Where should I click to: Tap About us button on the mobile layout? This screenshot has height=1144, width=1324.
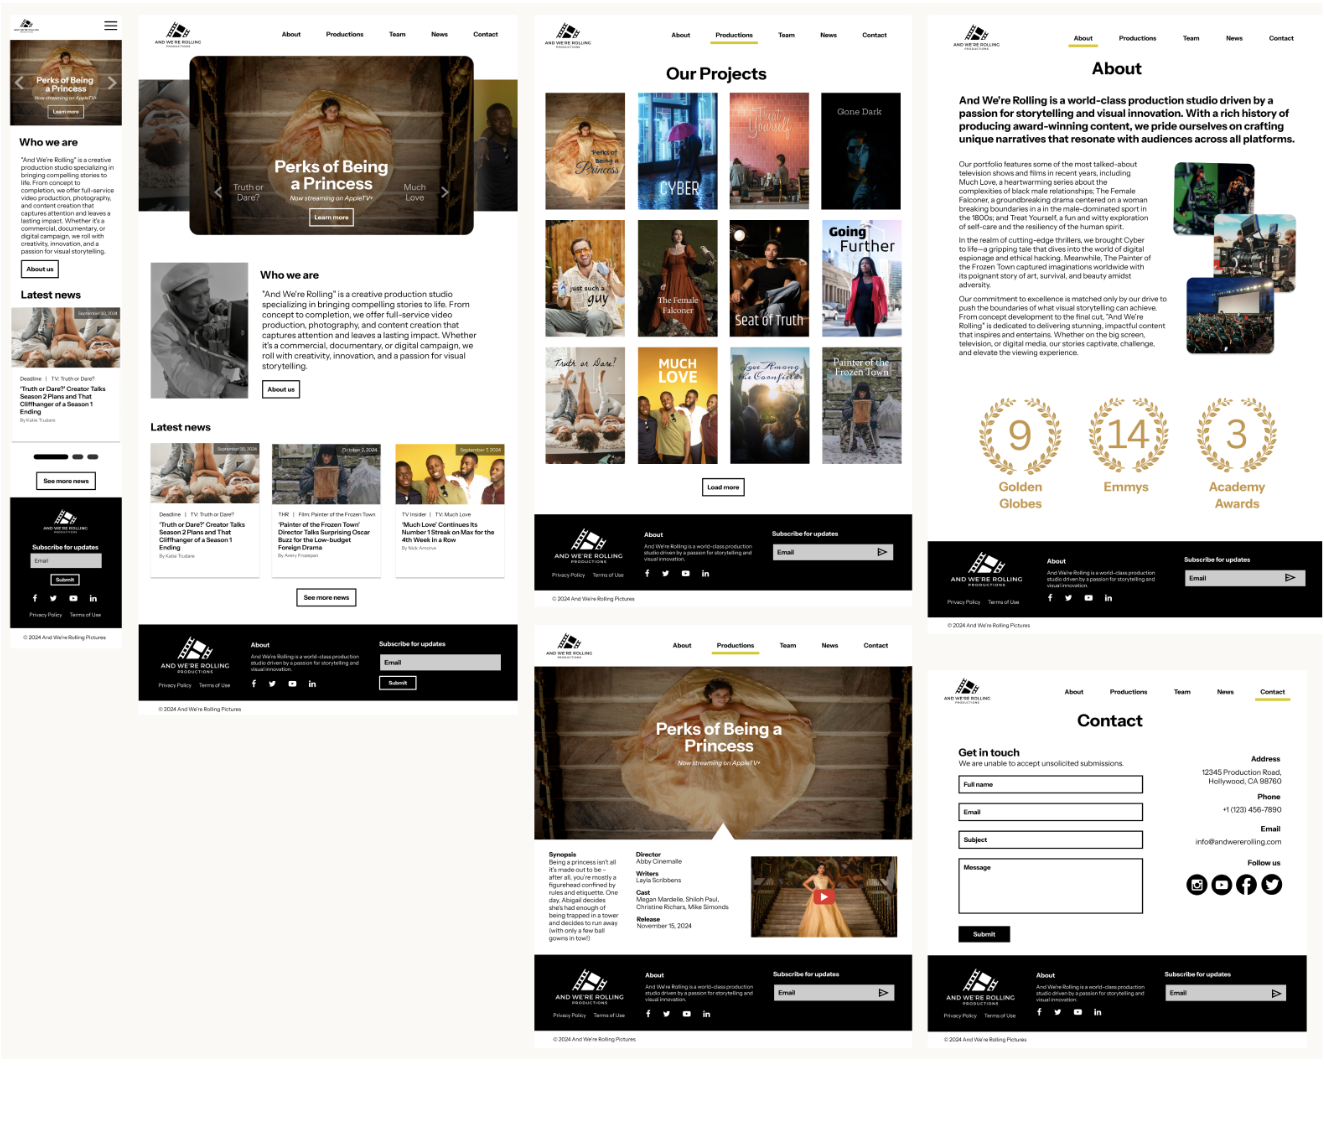point(40,269)
